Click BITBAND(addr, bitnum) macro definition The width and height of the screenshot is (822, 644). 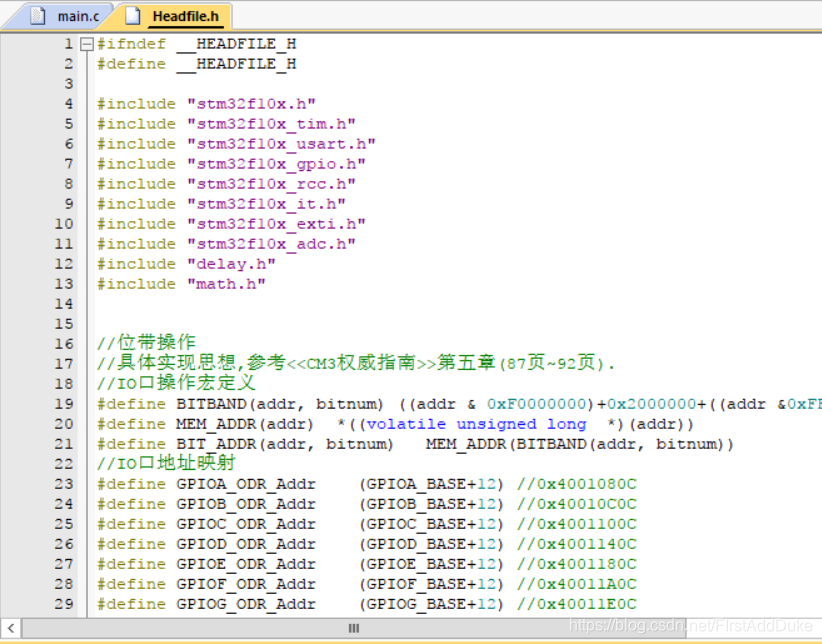point(280,404)
